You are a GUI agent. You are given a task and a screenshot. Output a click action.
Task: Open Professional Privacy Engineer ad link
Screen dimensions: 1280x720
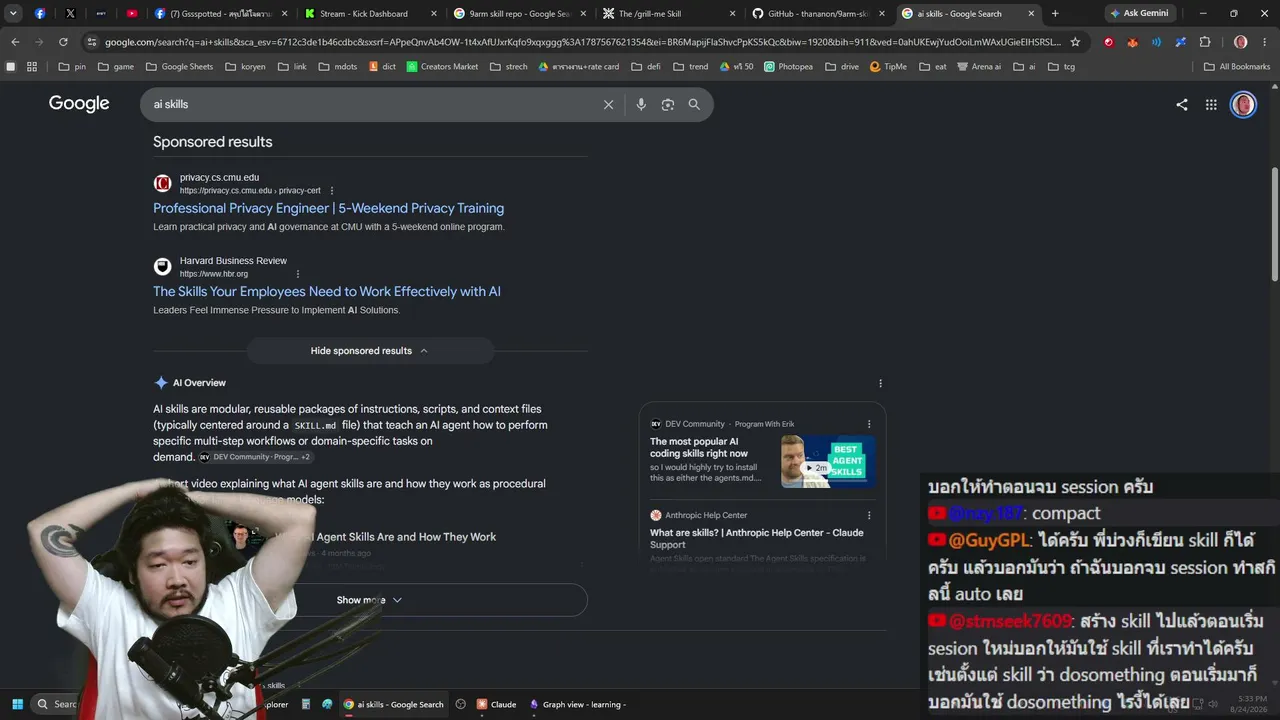coord(328,208)
